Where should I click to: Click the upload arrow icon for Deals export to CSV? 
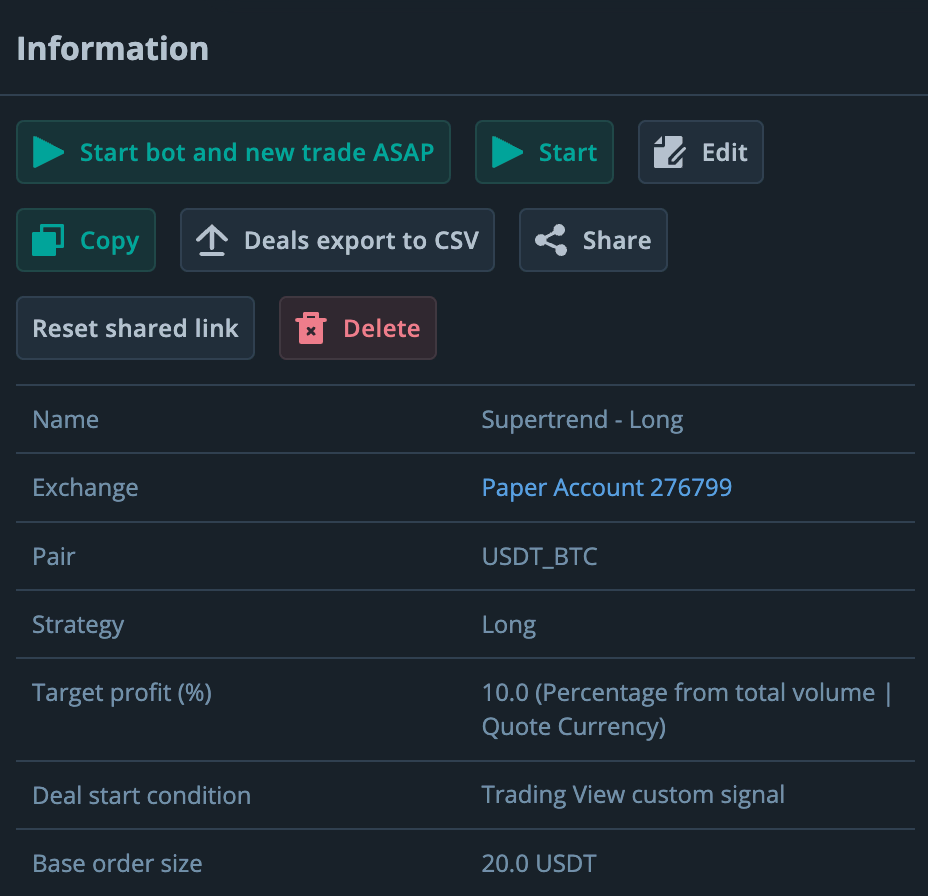click(x=211, y=241)
